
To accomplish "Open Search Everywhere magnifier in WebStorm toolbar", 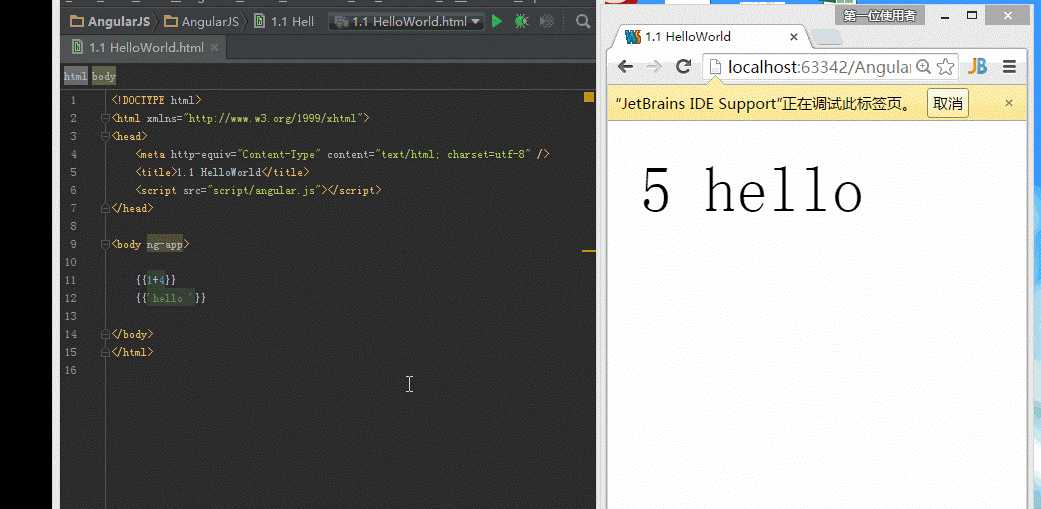I will tap(583, 22).
